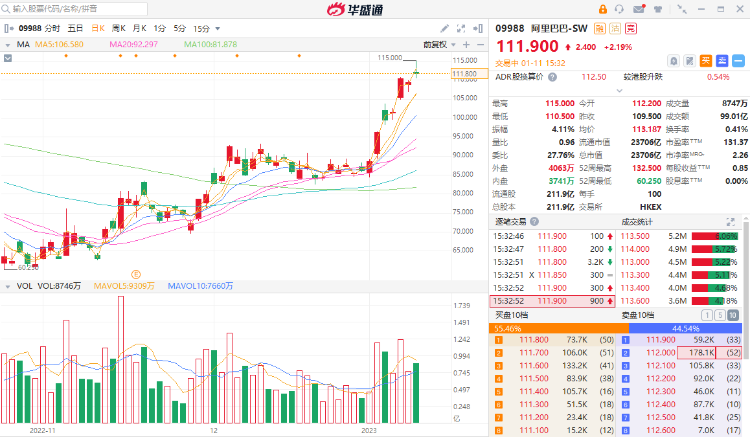This screenshot has width=750, height=437.
Task: Click the orange buy ratio bar 55.46%
Action: tap(559, 328)
